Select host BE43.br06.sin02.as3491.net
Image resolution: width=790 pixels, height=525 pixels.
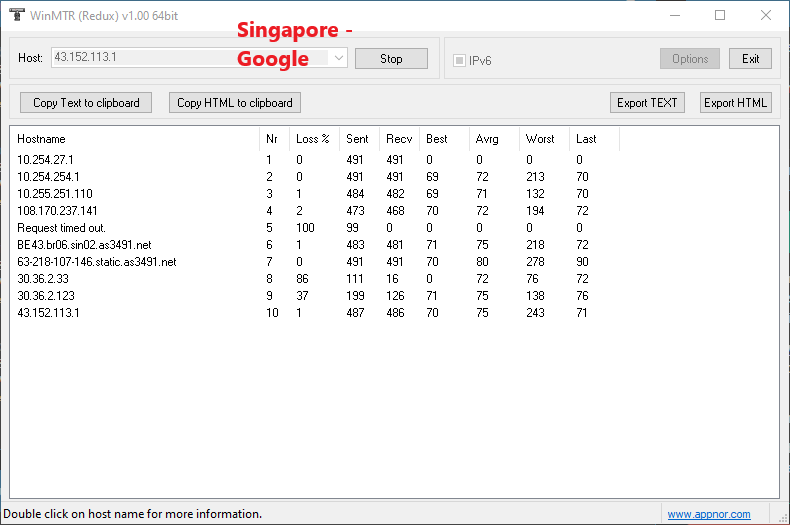point(84,245)
